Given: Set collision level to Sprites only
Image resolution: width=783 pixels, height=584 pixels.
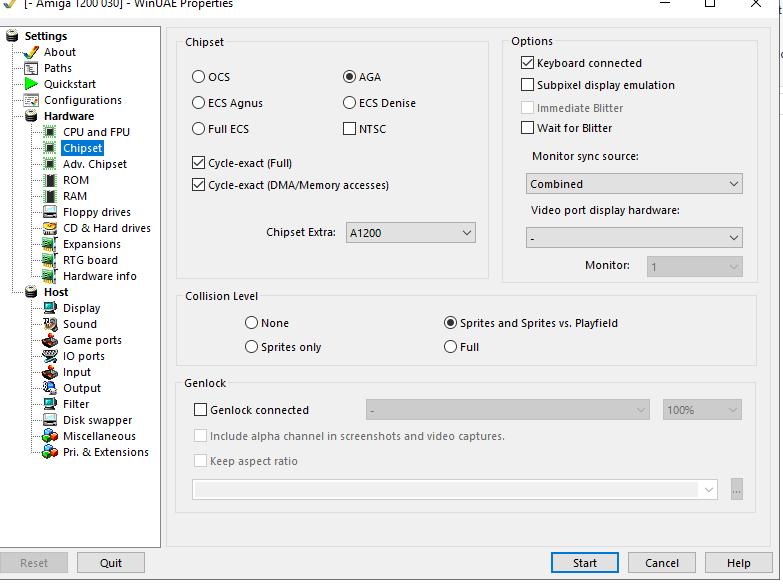Looking at the screenshot, I should tap(251, 347).
